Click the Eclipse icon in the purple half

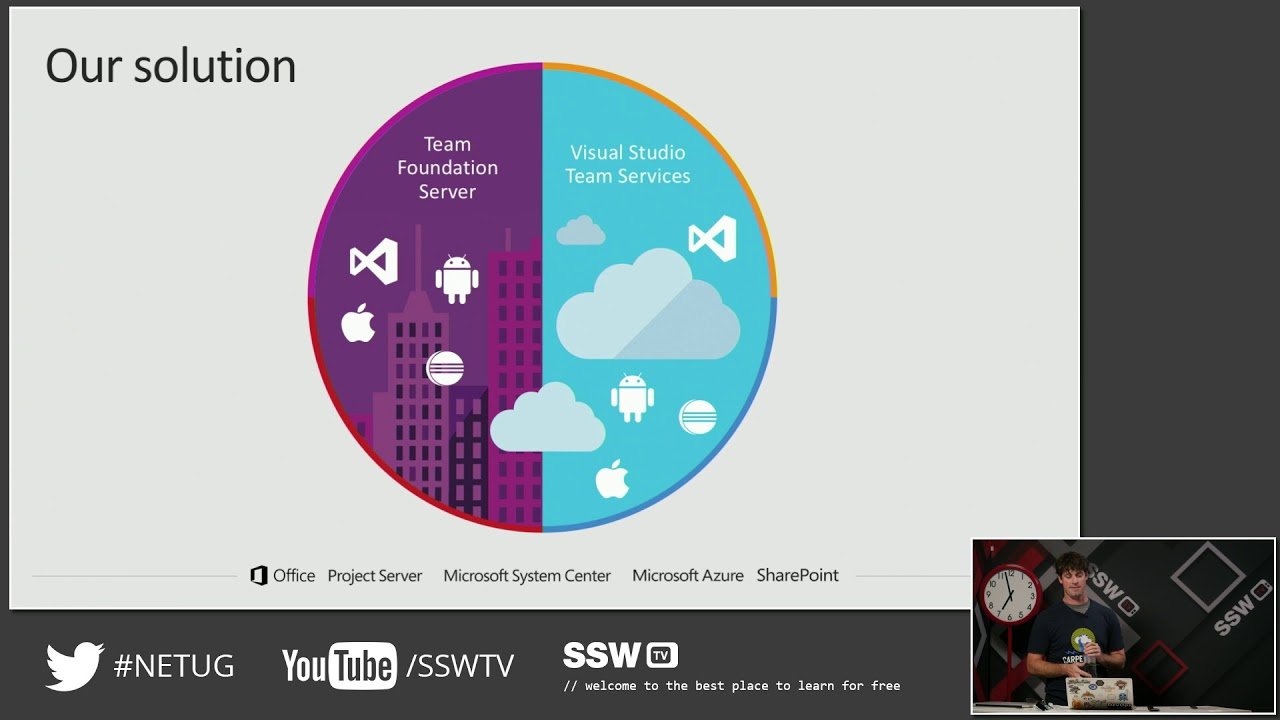point(445,368)
